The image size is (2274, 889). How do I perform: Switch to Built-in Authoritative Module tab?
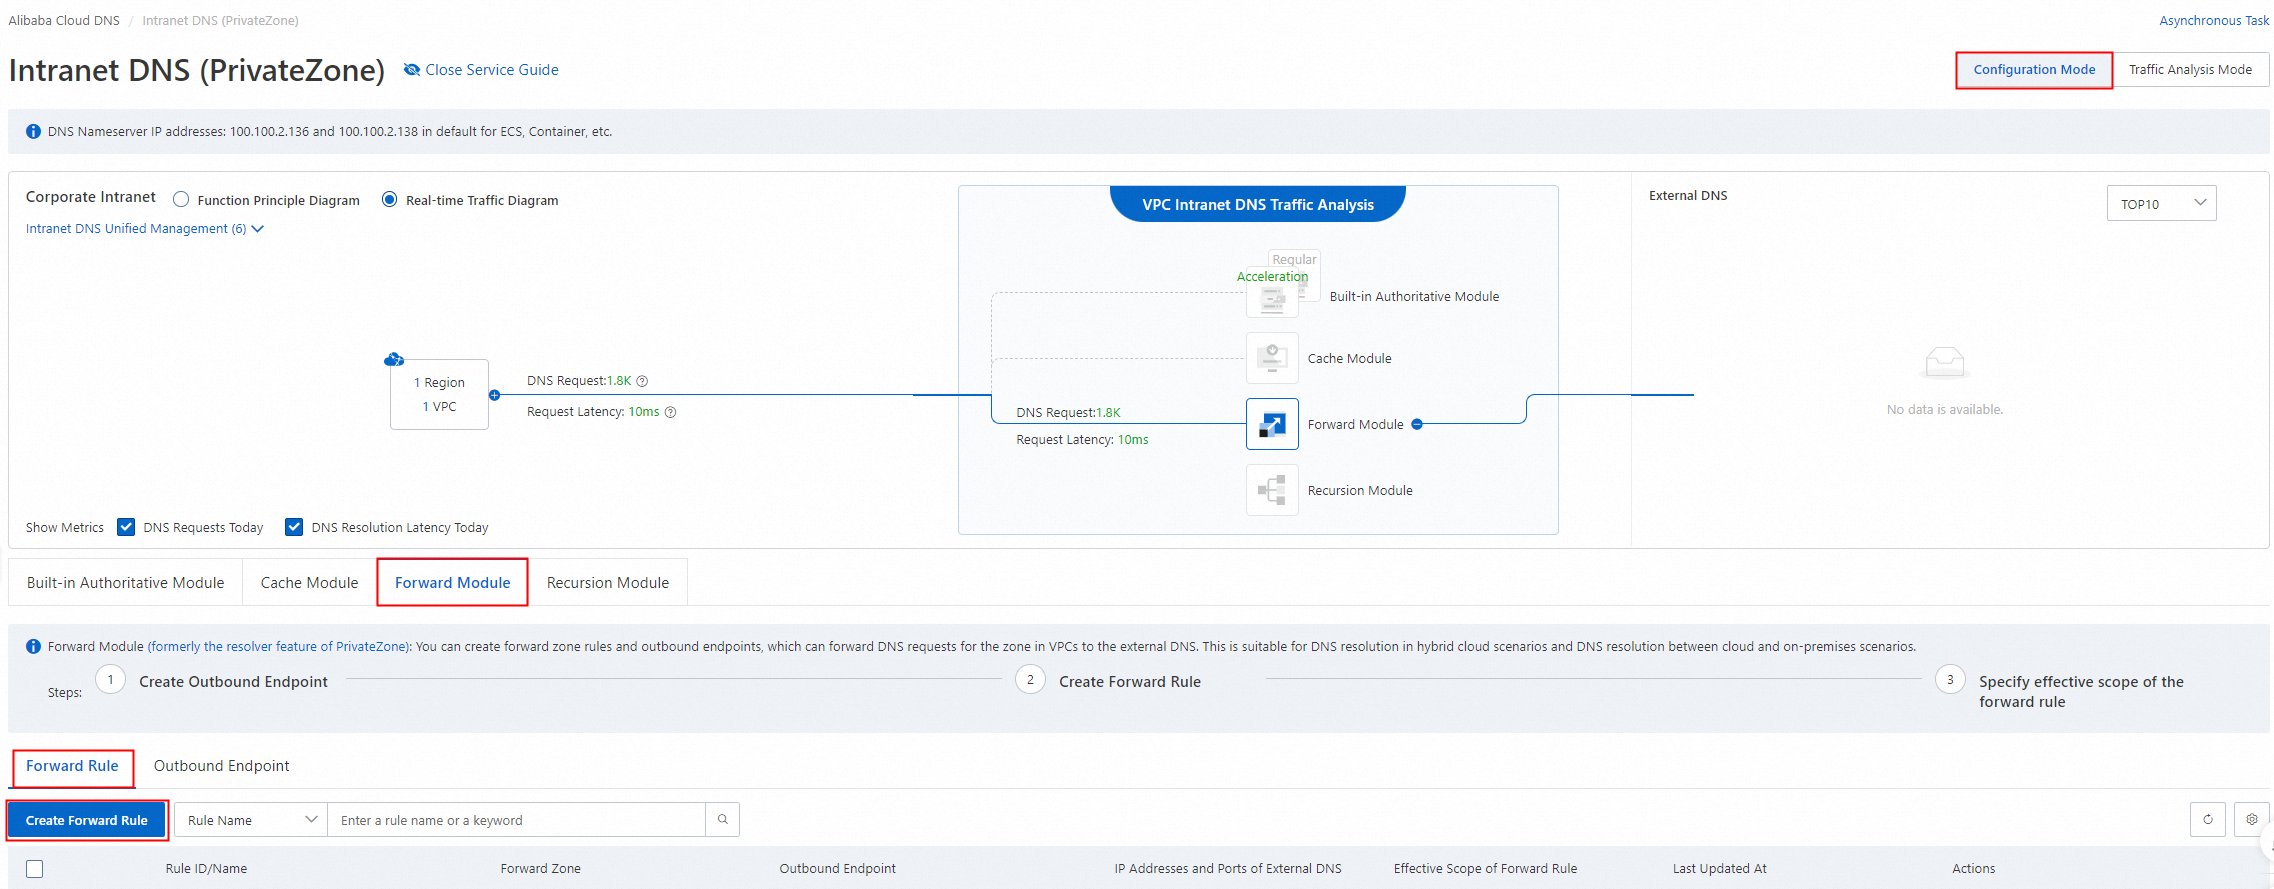(x=125, y=583)
